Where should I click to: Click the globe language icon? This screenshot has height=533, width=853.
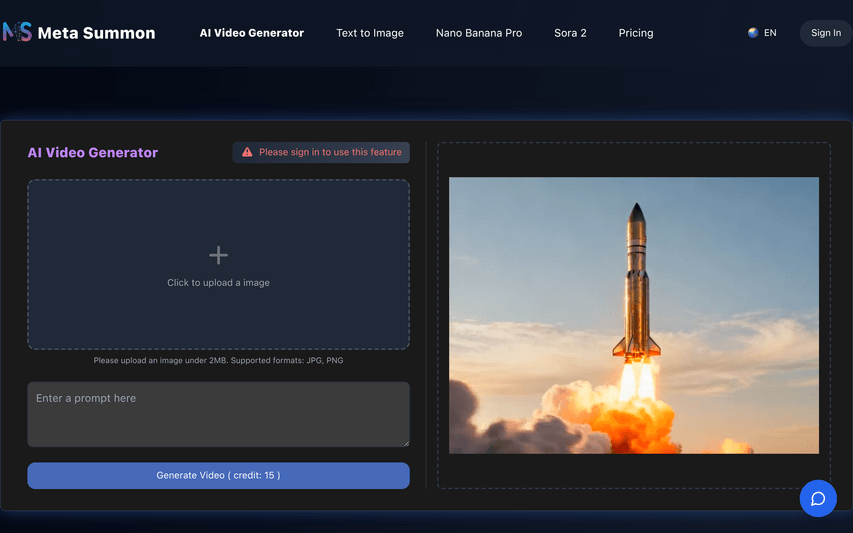coord(753,33)
